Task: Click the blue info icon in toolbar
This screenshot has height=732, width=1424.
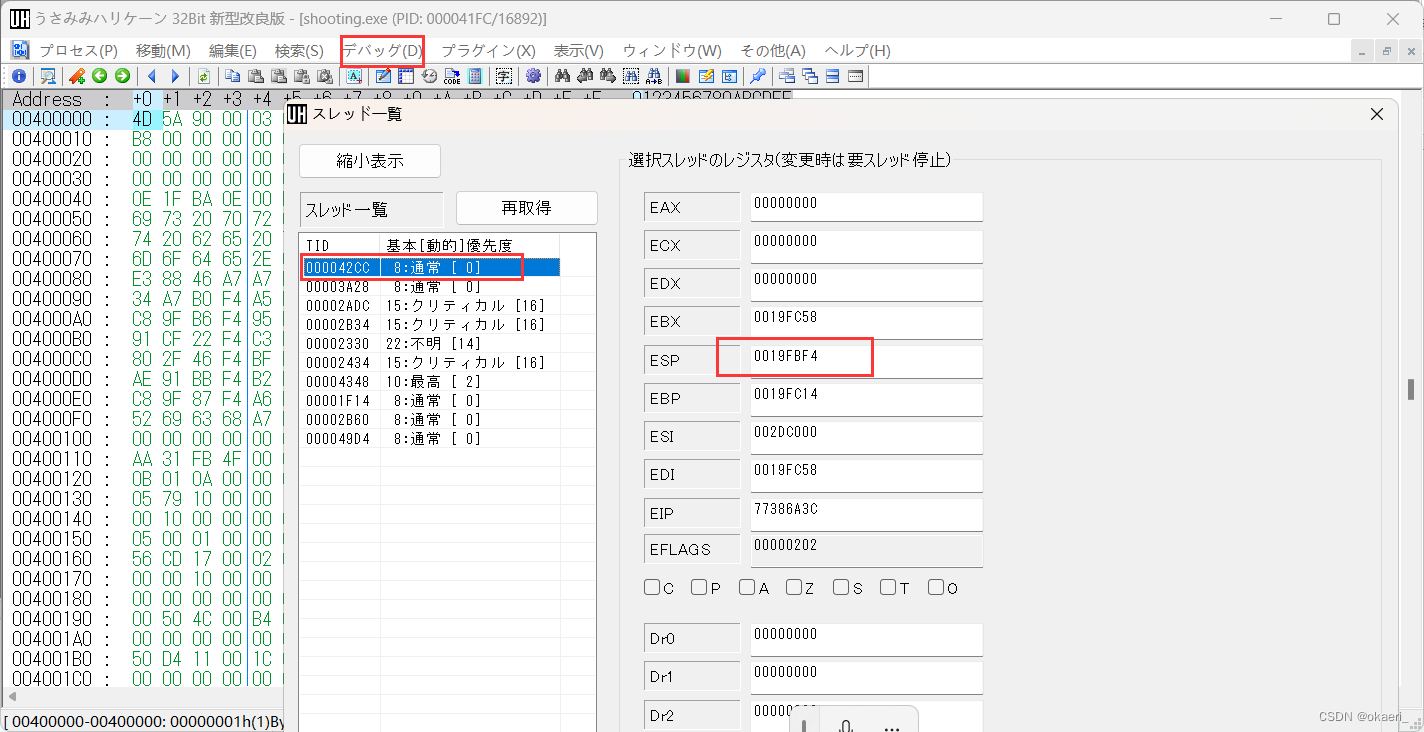Action: [x=19, y=76]
